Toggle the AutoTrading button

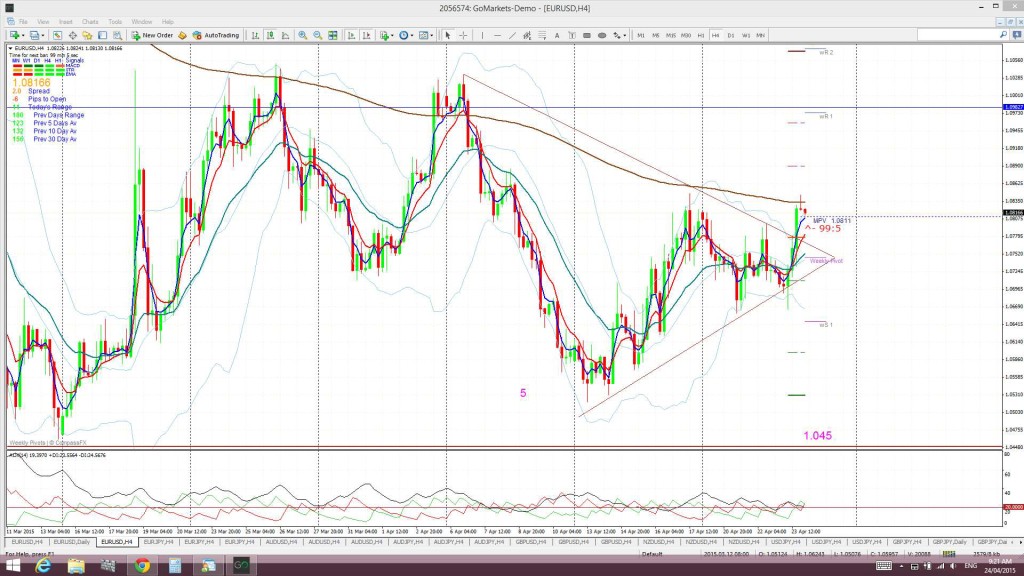pyautogui.click(x=216, y=35)
